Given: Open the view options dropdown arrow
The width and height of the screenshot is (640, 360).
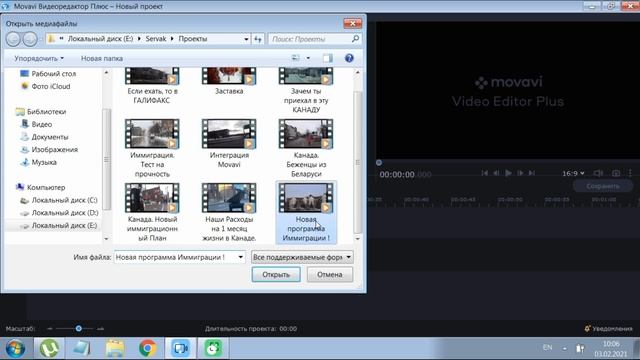Looking at the screenshot, I should coord(308,58).
